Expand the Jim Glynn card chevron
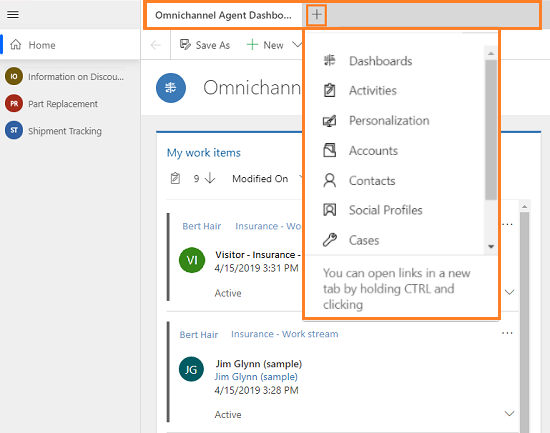The width and height of the screenshot is (550, 433). click(509, 414)
